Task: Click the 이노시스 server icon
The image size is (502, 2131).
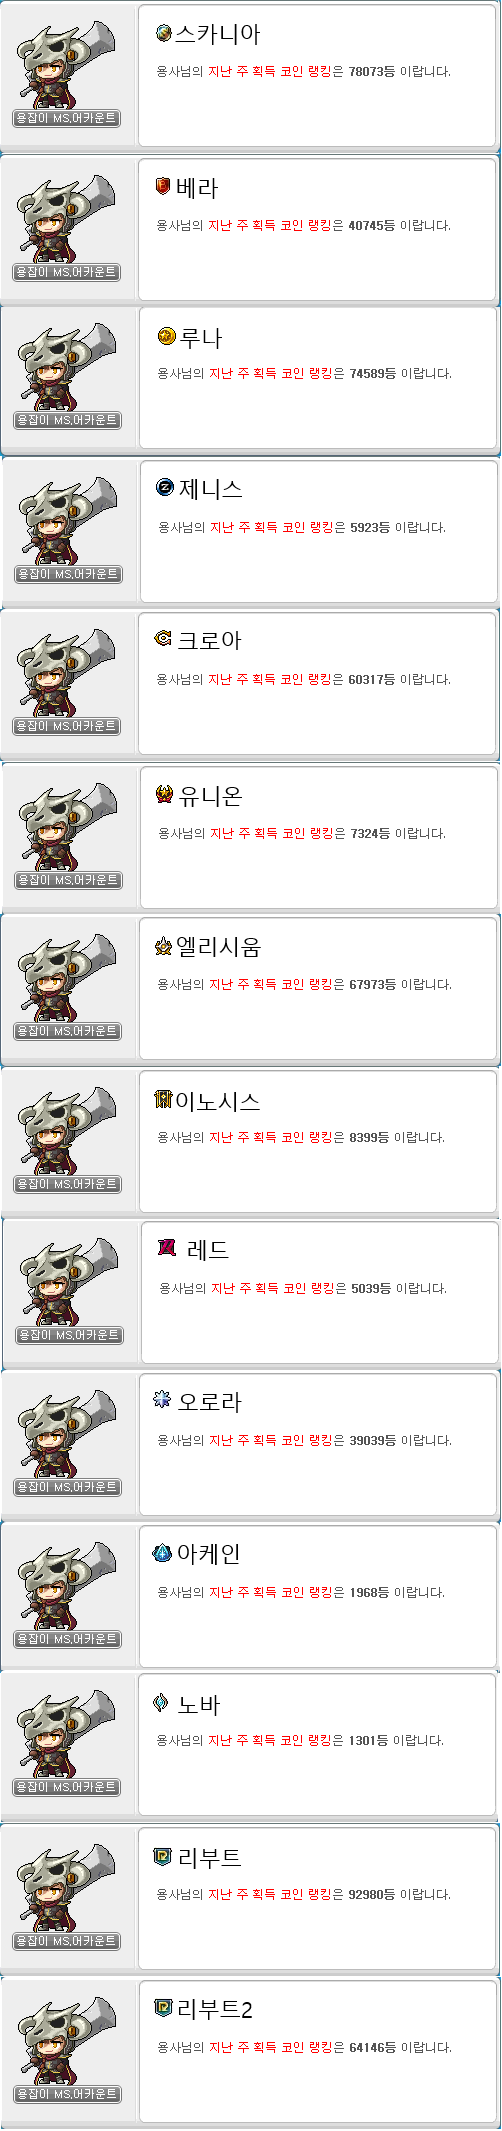Action: tap(164, 1100)
